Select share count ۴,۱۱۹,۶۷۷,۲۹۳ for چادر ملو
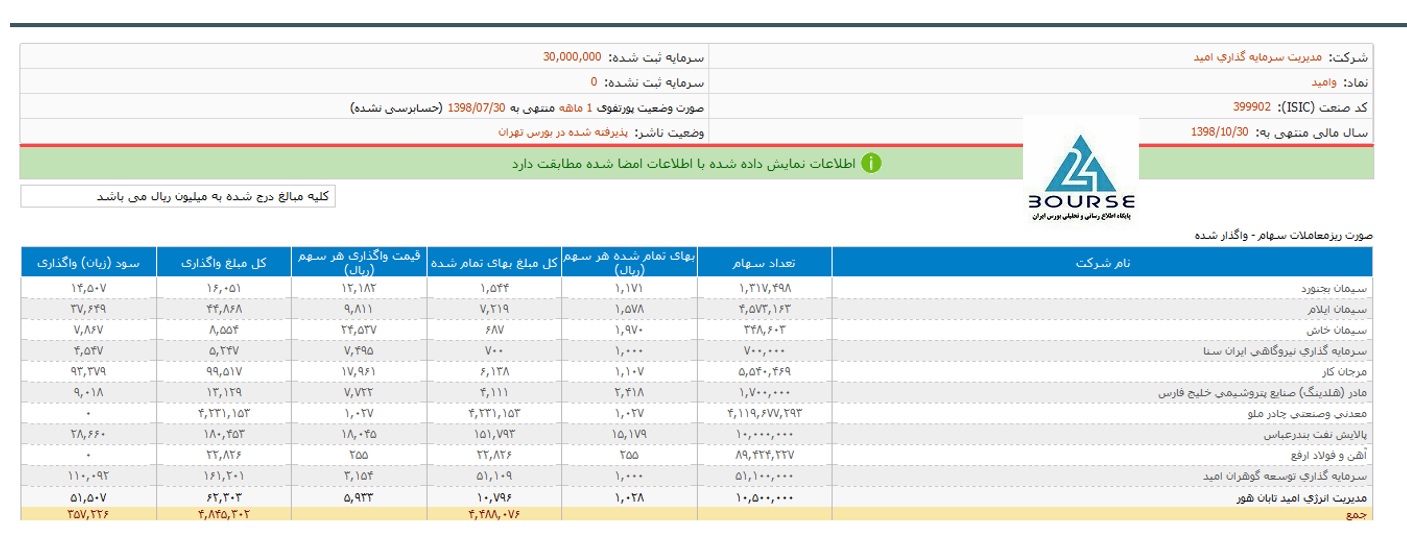This screenshot has height=539, width=1407. tap(764, 414)
